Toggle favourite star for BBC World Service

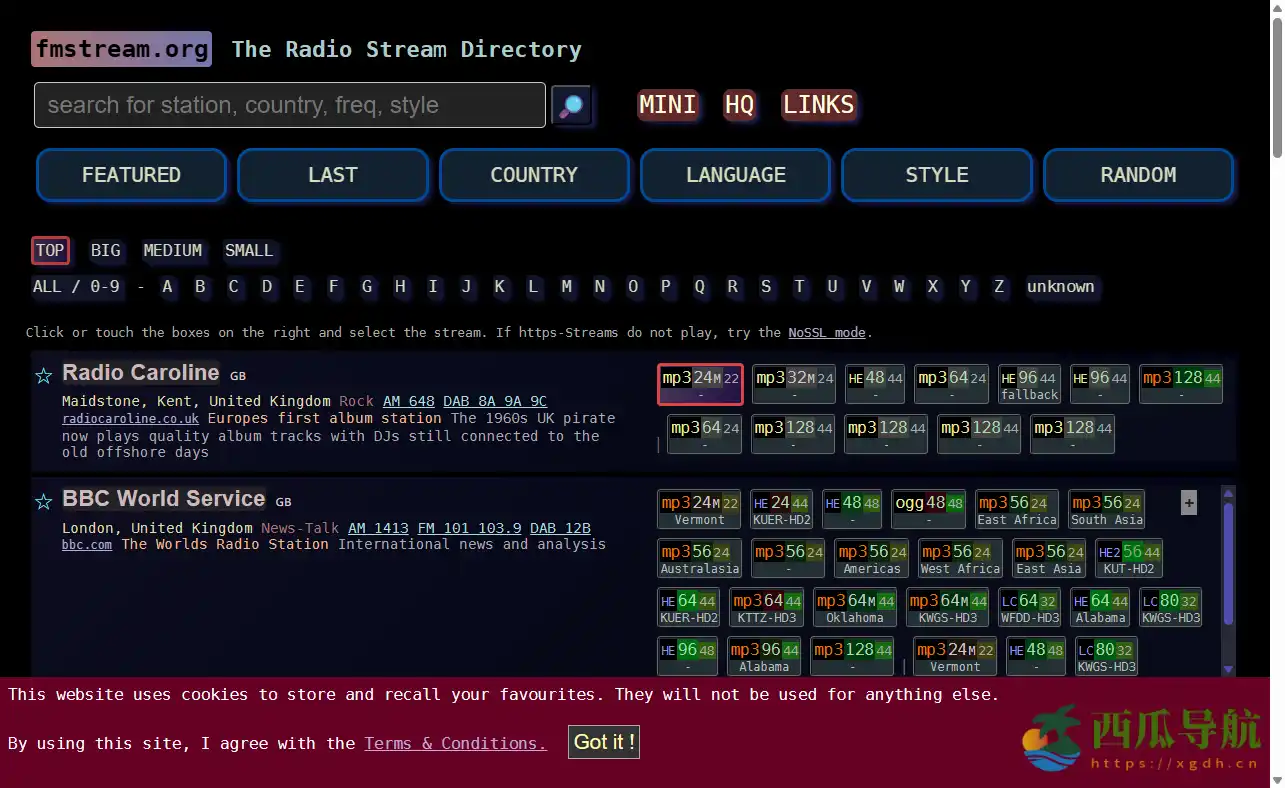click(x=43, y=502)
